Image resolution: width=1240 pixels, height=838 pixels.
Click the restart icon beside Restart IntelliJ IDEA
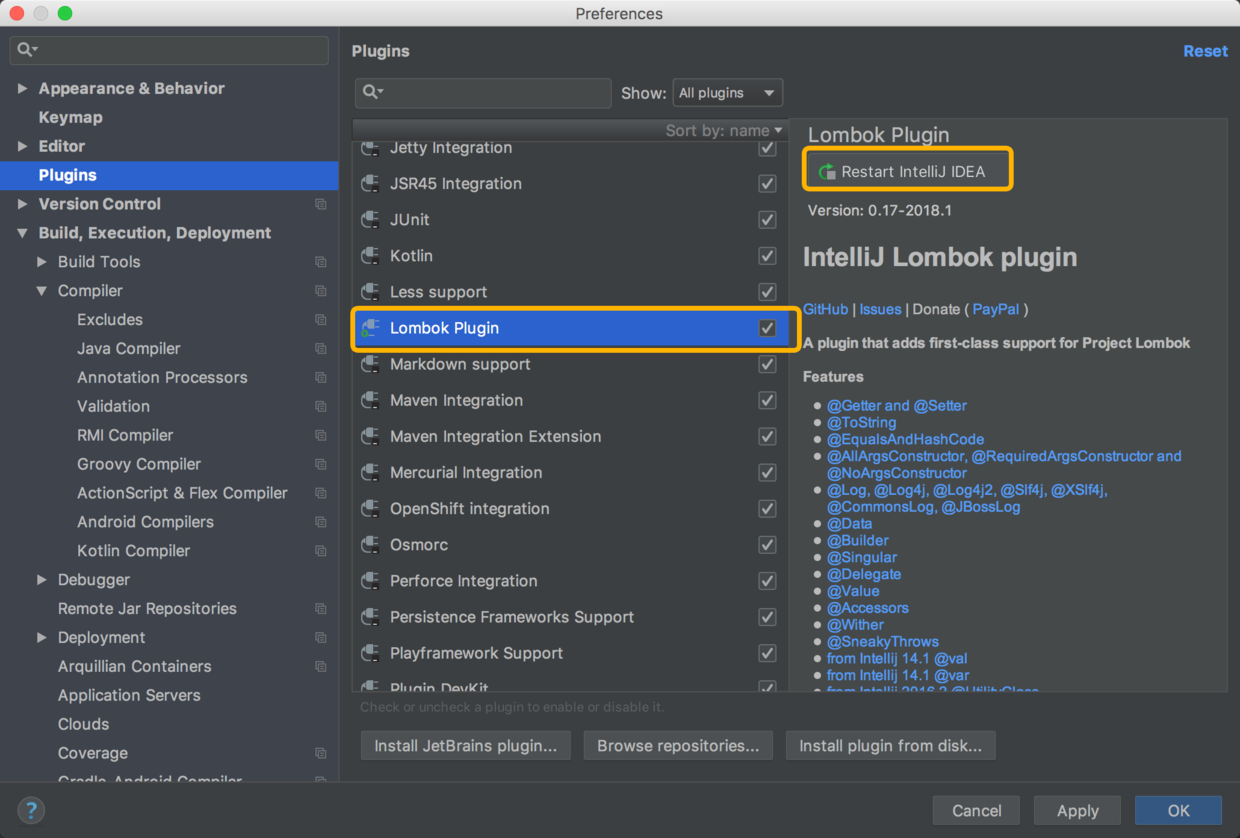(827, 172)
